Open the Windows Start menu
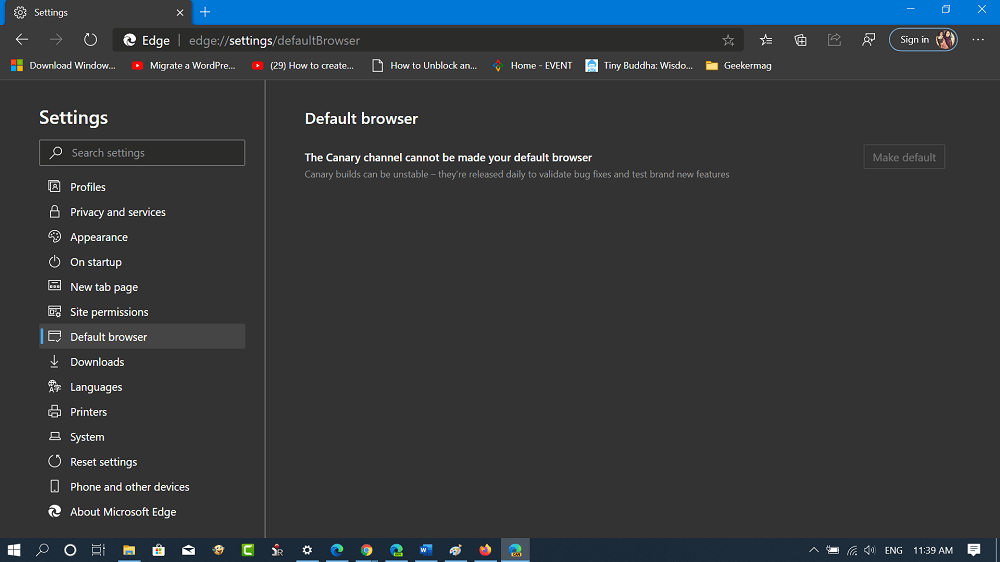1000x562 pixels. click(14, 550)
